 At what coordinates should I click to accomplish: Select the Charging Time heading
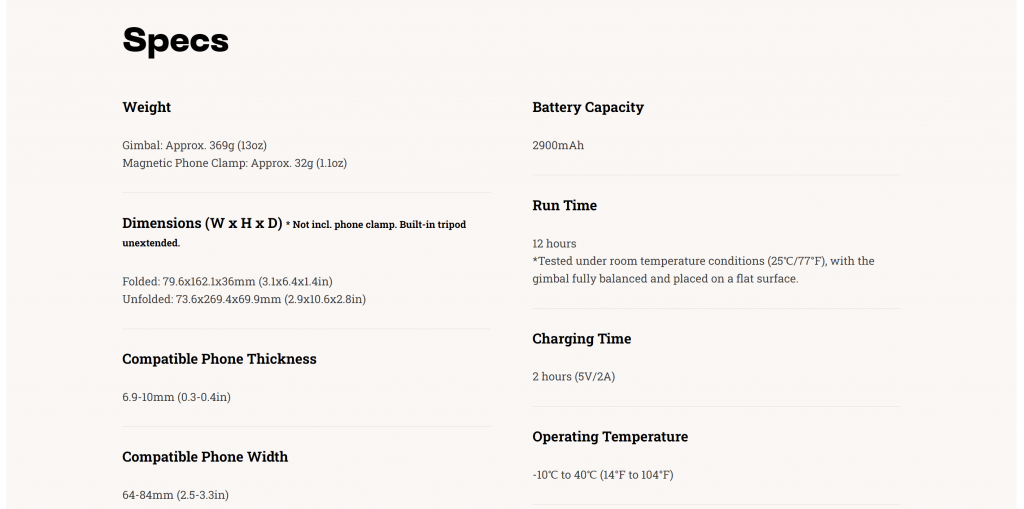582,338
